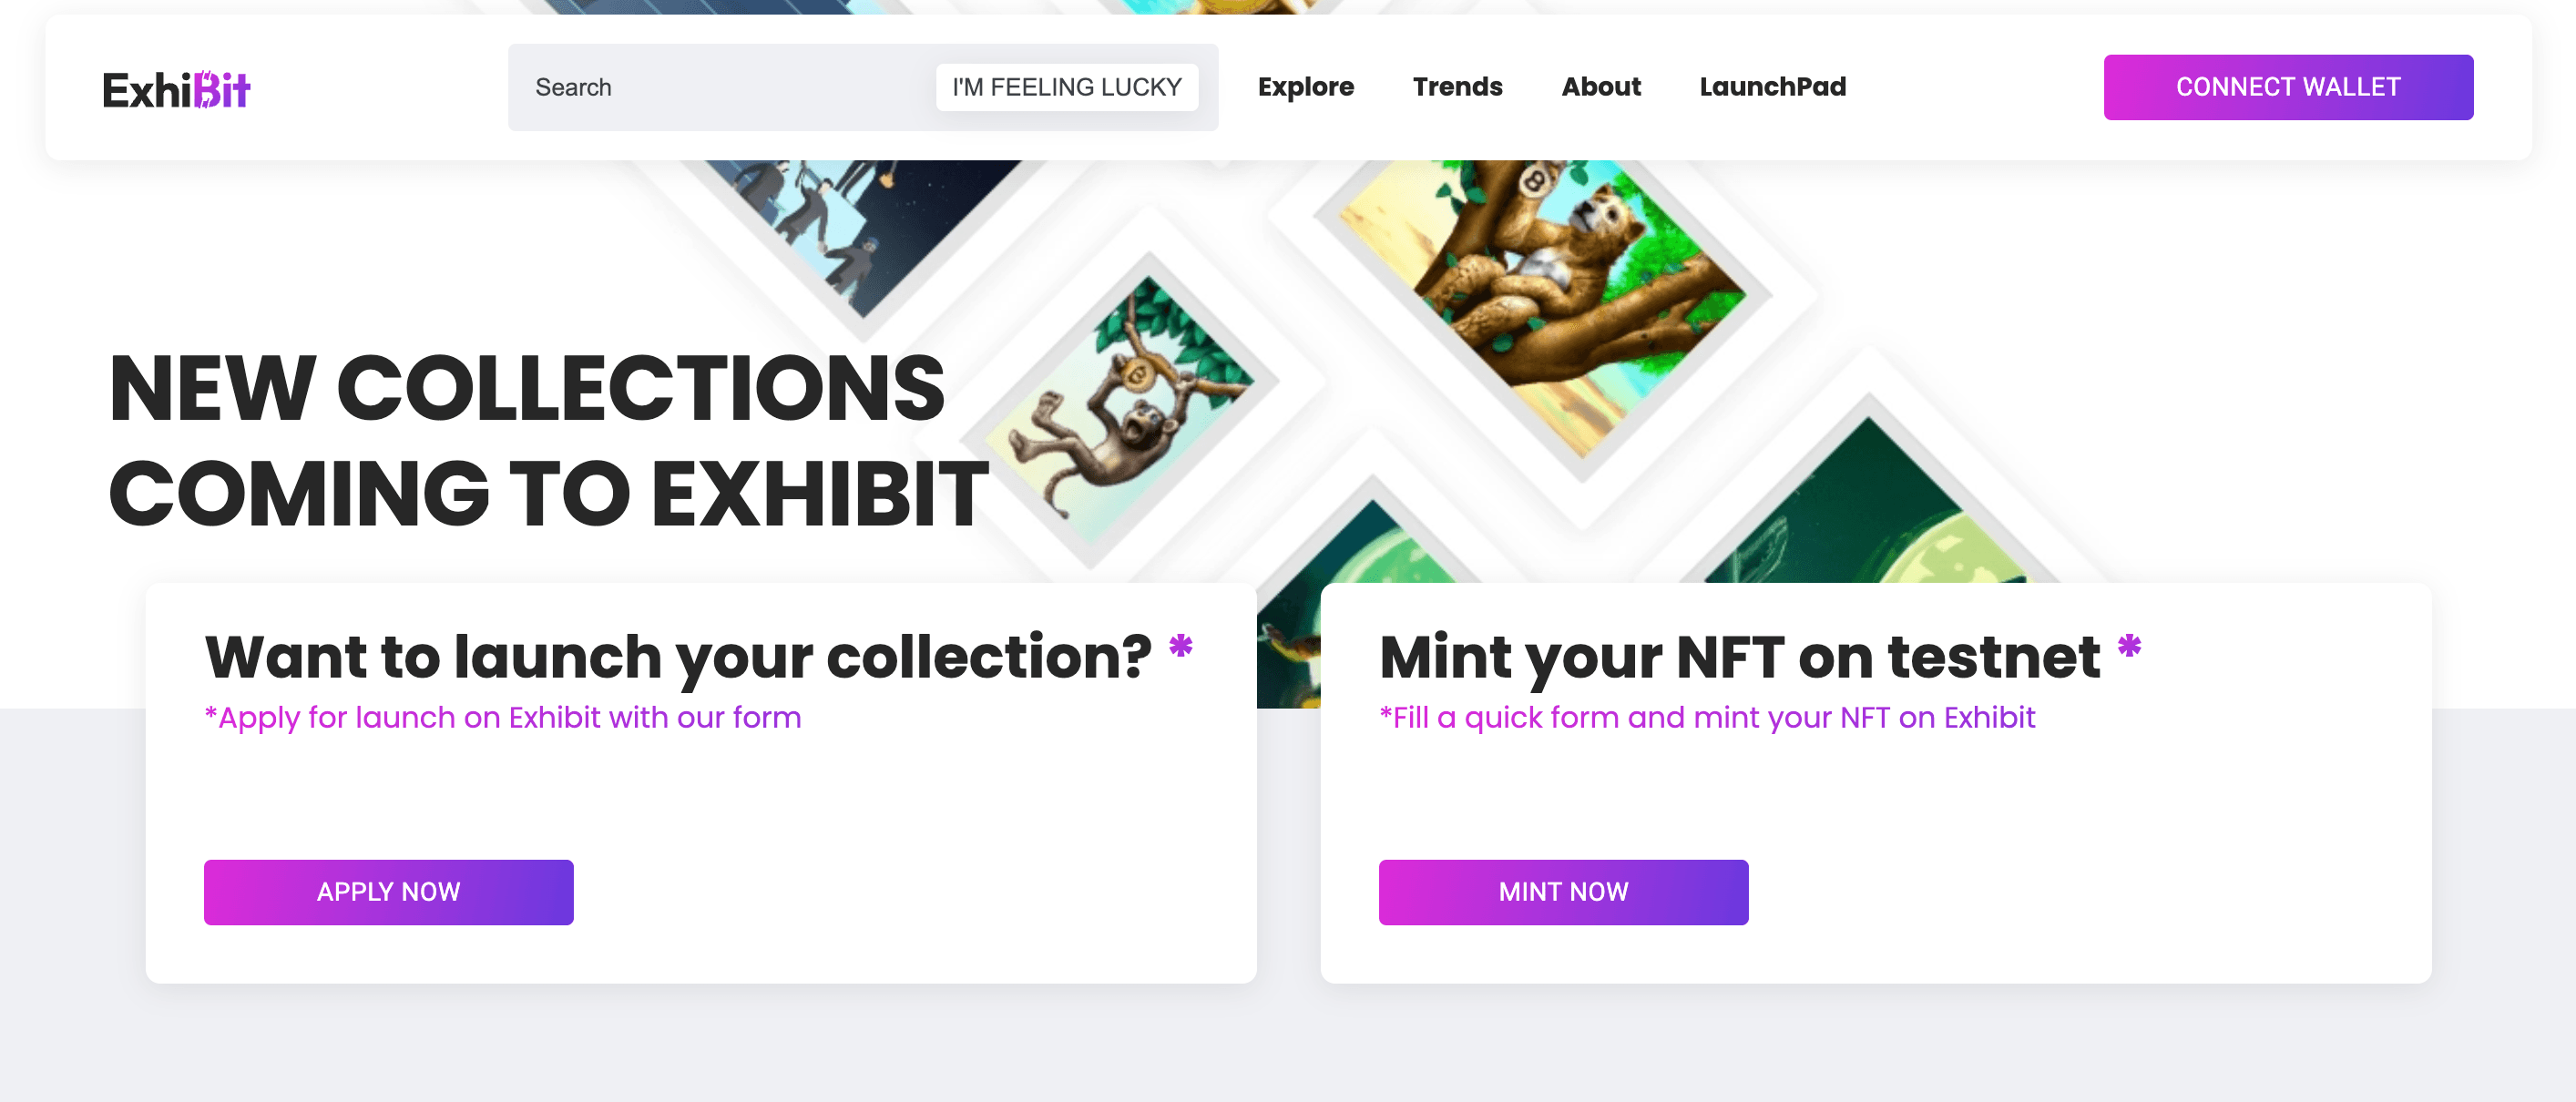Image resolution: width=2576 pixels, height=1102 pixels.
Task: Click asterisk beside 'Want to launch your collection?'
Action: pos(1180,647)
